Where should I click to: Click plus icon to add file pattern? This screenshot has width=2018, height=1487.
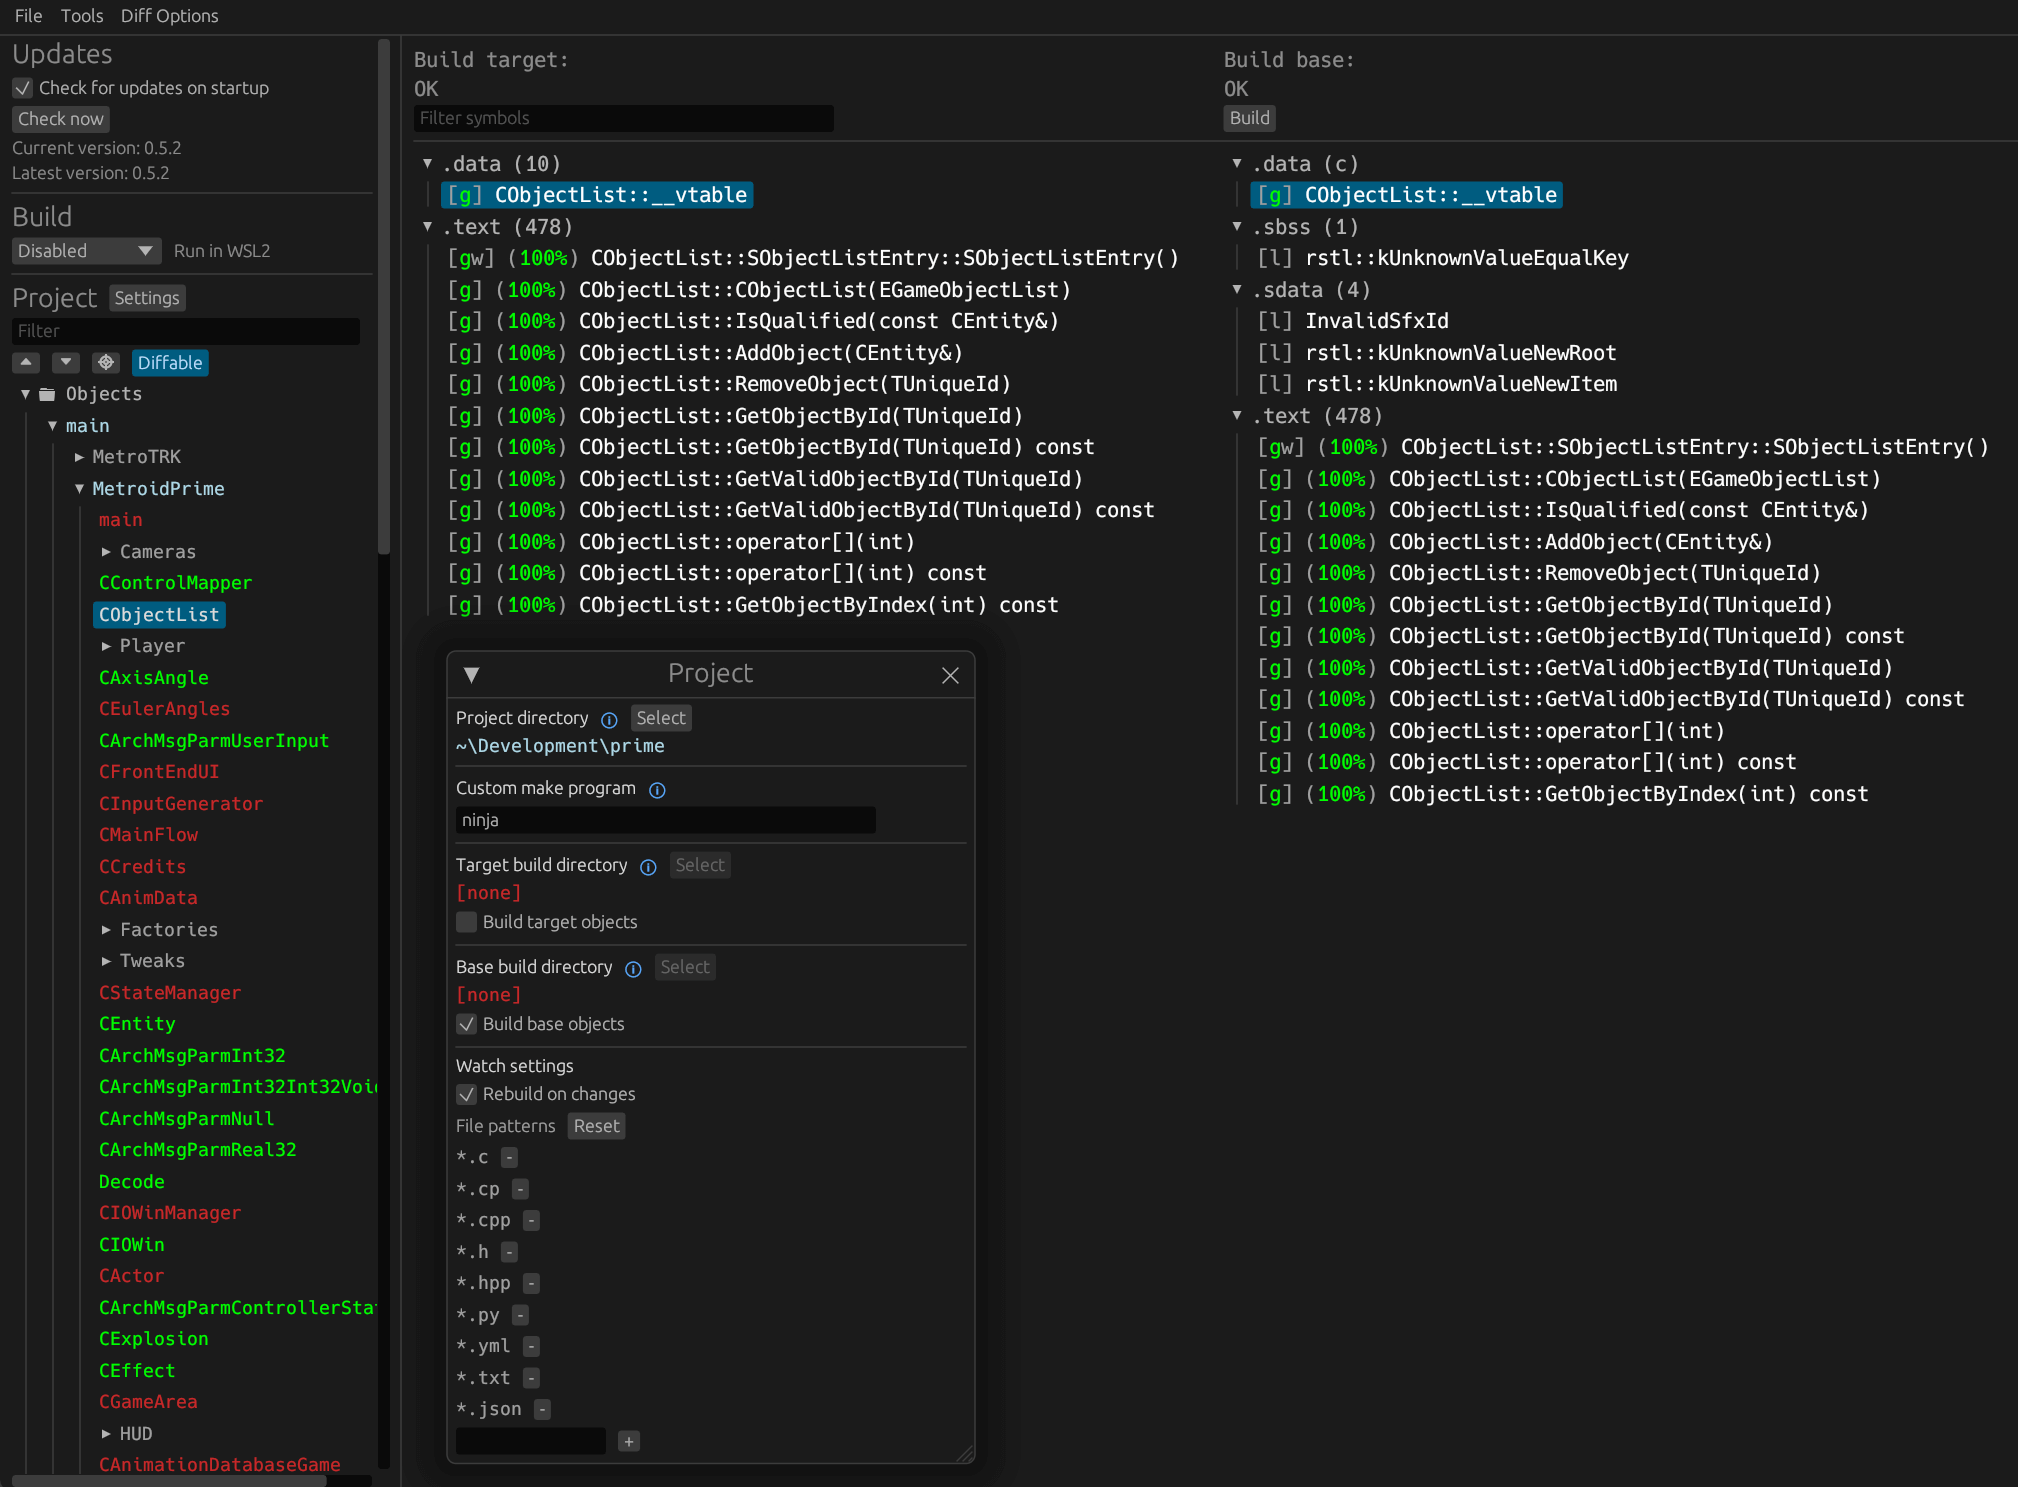point(629,1441)
